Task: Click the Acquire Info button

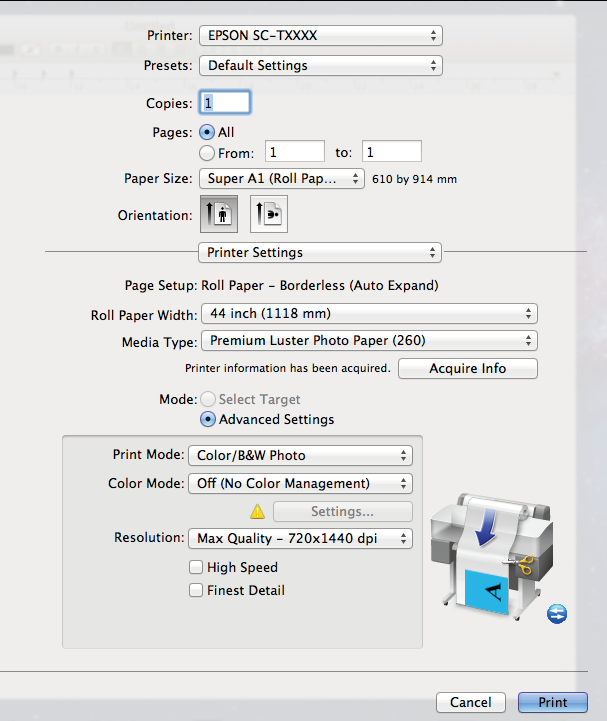Action: [x=468, y=368]
